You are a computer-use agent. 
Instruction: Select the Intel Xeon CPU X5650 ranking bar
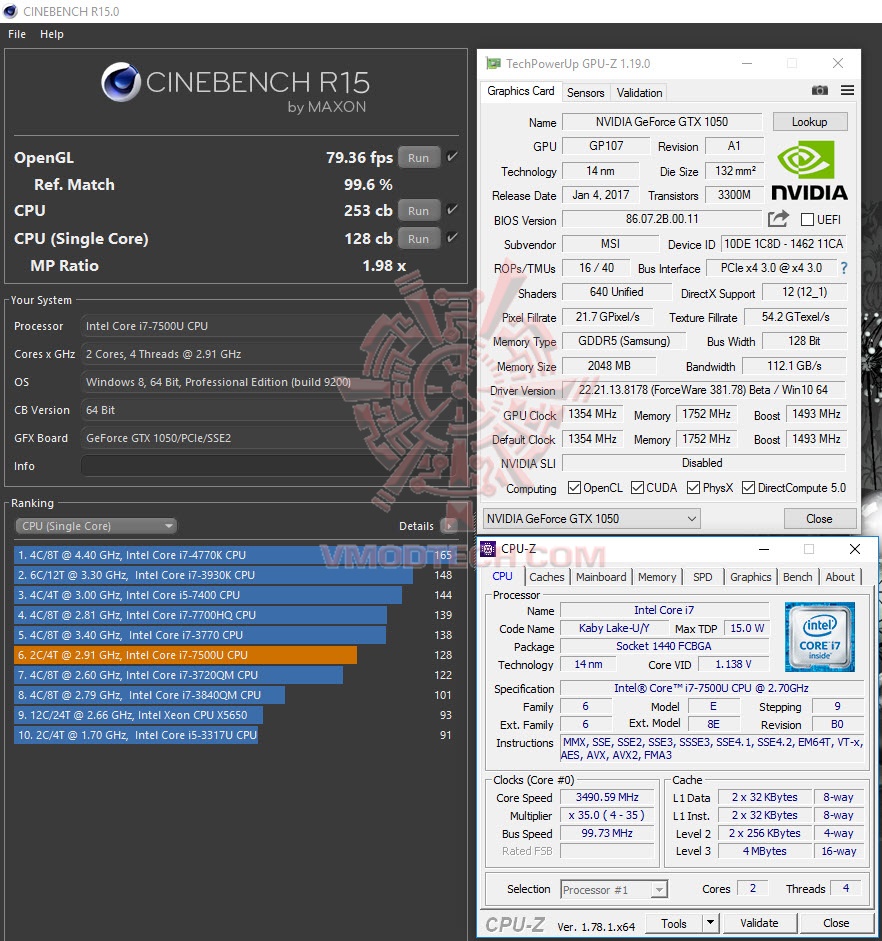[x=139, y=715]
